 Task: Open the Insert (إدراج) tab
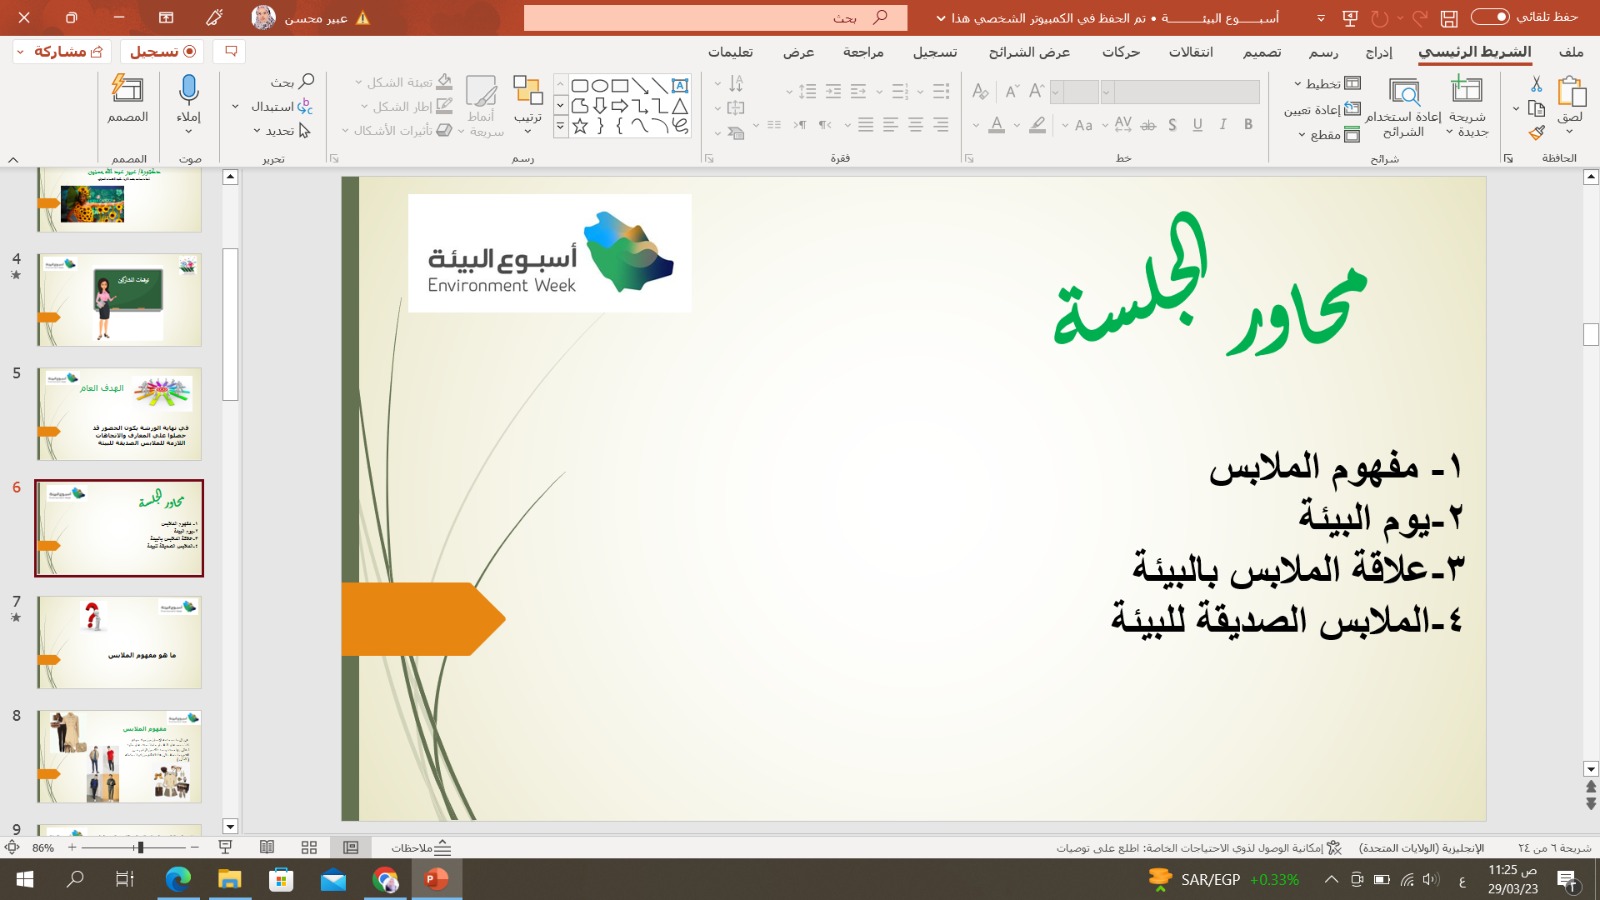(x=1379, y=52)
